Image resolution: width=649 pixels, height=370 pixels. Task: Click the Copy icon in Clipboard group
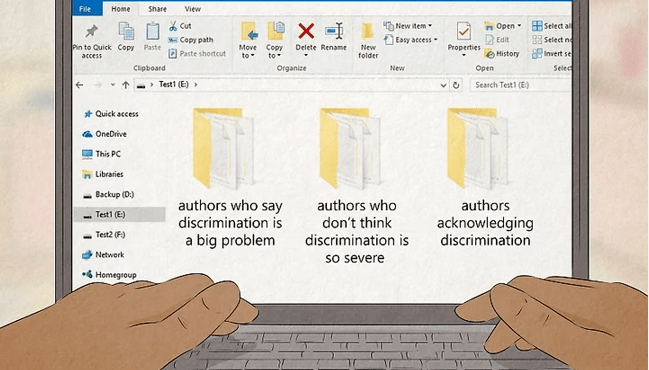[x=126, y=32]
